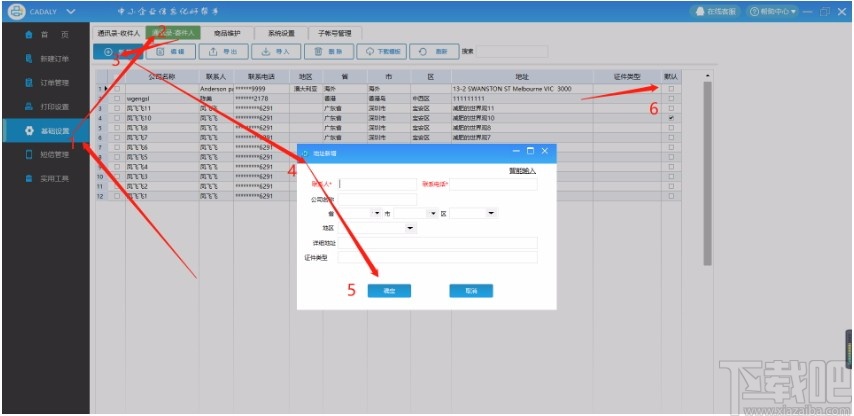Image resolution: width=854 pixels, height=416 pixels.
Task: Click the search box in toolbar
Action: click(x=512, y=52)
